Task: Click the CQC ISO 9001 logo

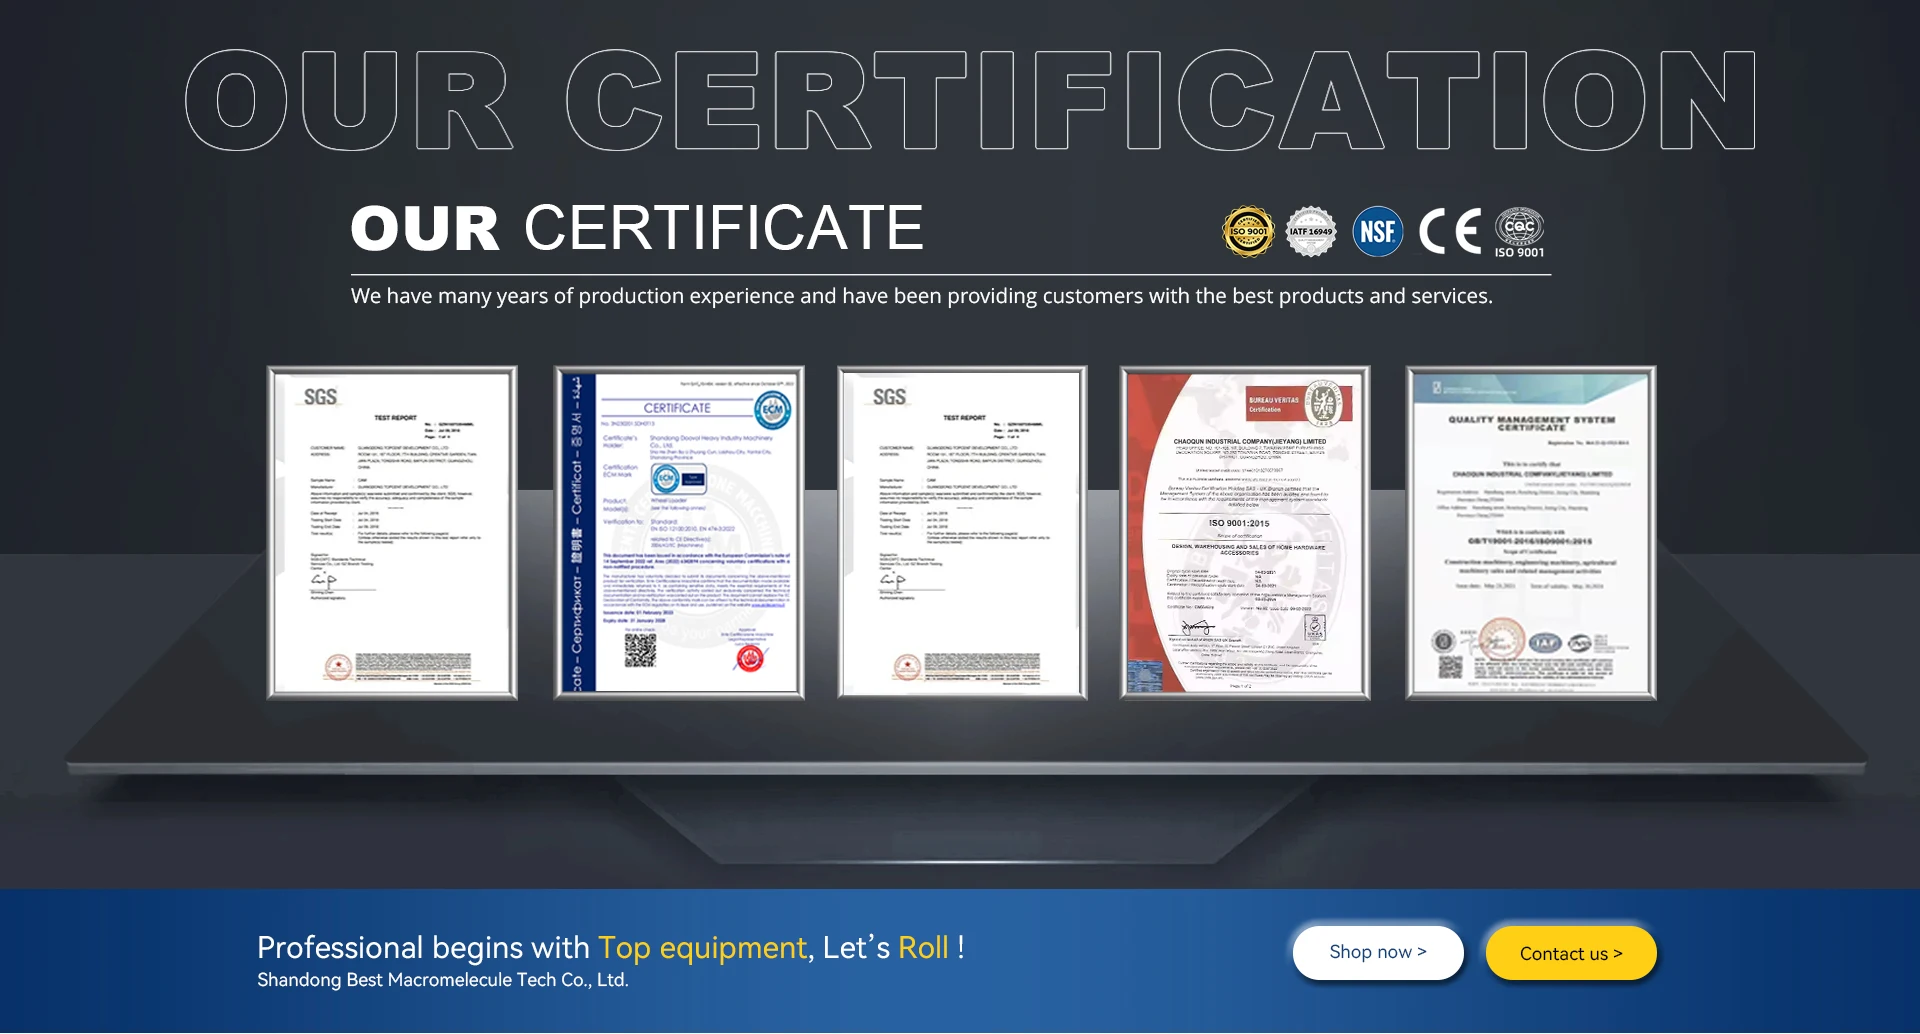Action: click(x=1519, y=233)
